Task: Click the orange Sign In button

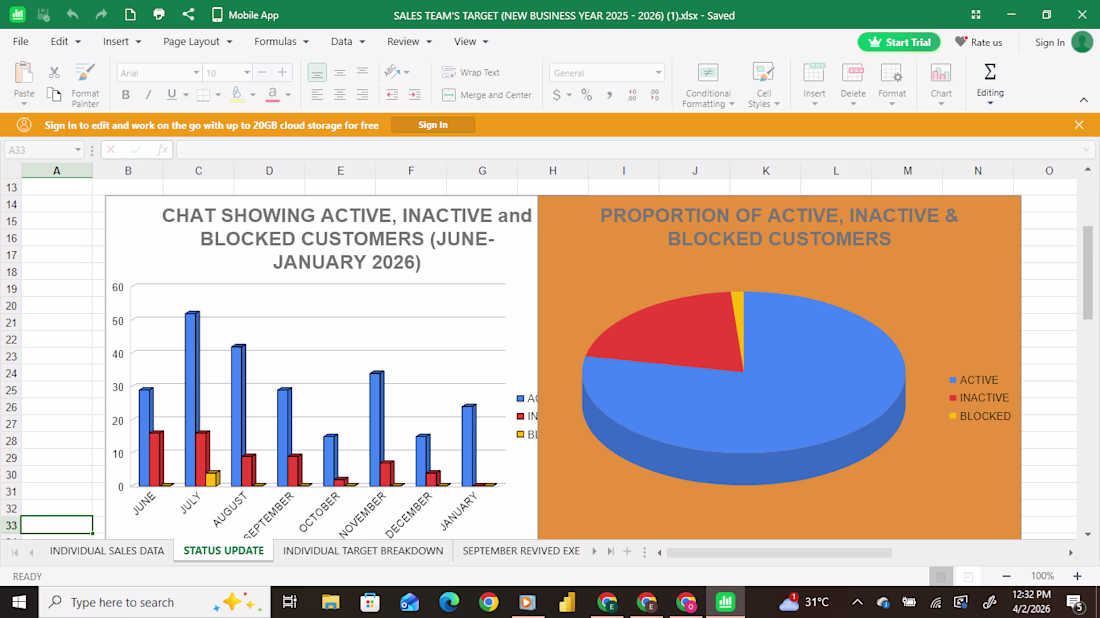Action: tap(432, 125)
